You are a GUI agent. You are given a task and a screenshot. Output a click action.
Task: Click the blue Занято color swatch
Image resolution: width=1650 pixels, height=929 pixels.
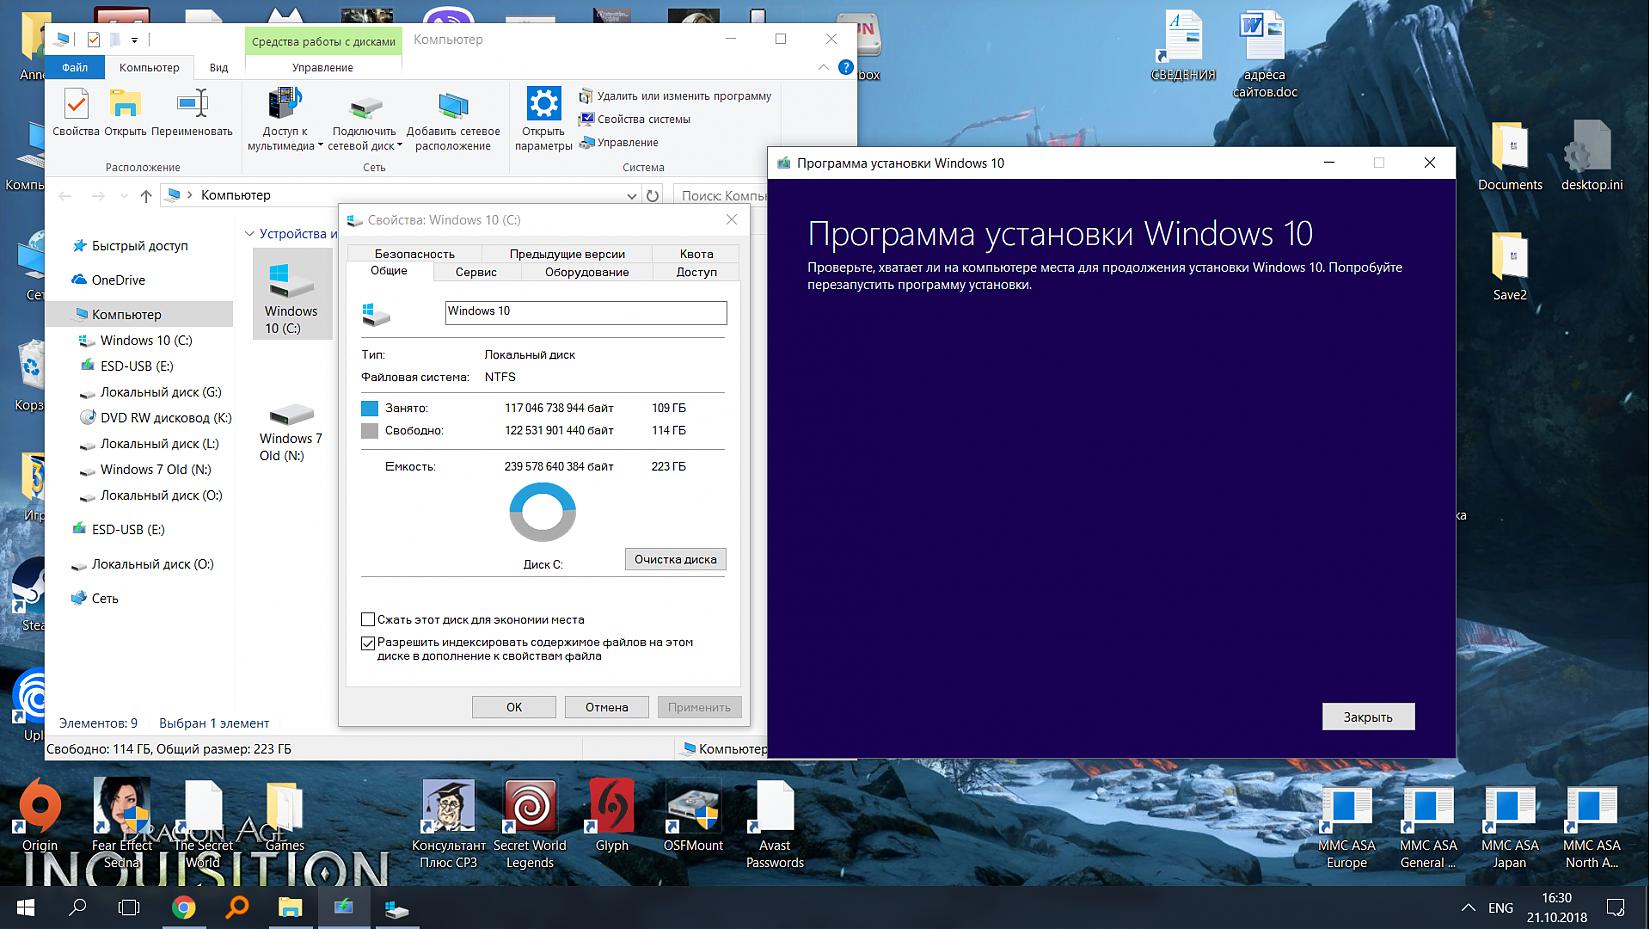click(370, 408)
